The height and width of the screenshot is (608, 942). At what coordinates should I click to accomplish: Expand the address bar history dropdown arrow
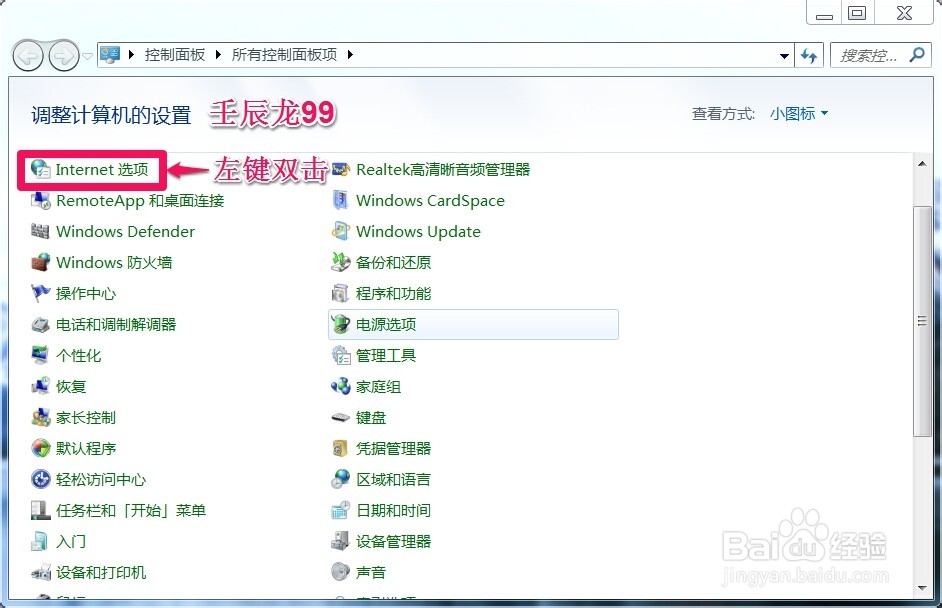coord(784,56)
